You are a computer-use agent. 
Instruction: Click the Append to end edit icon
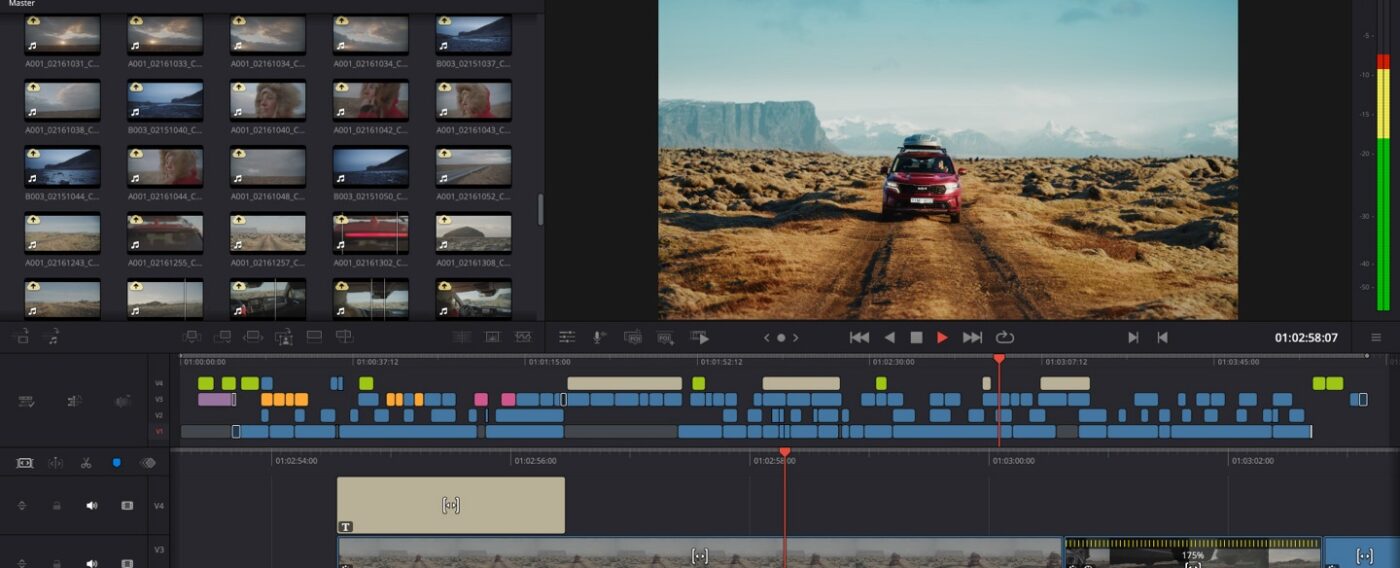coord(223,337)
